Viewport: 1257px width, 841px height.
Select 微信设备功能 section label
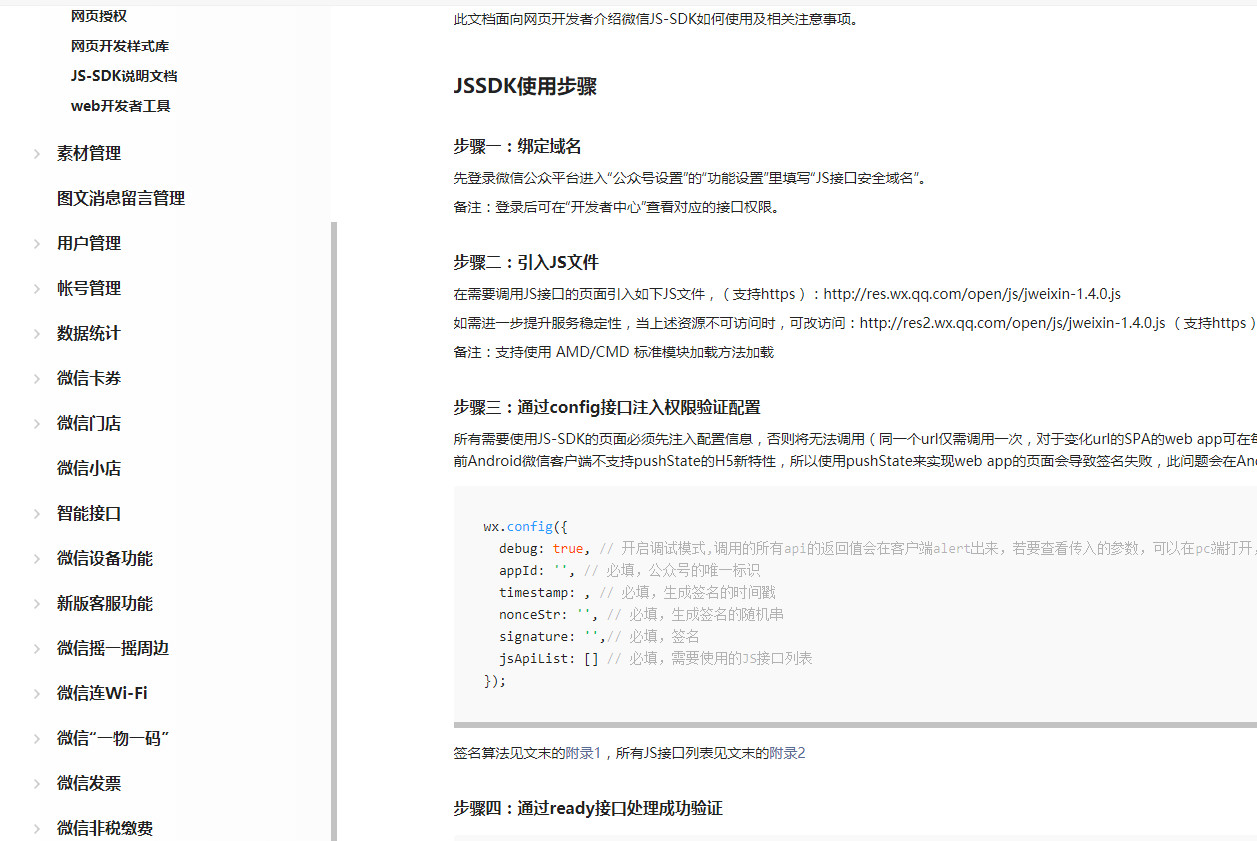click(x=105, y=558)
